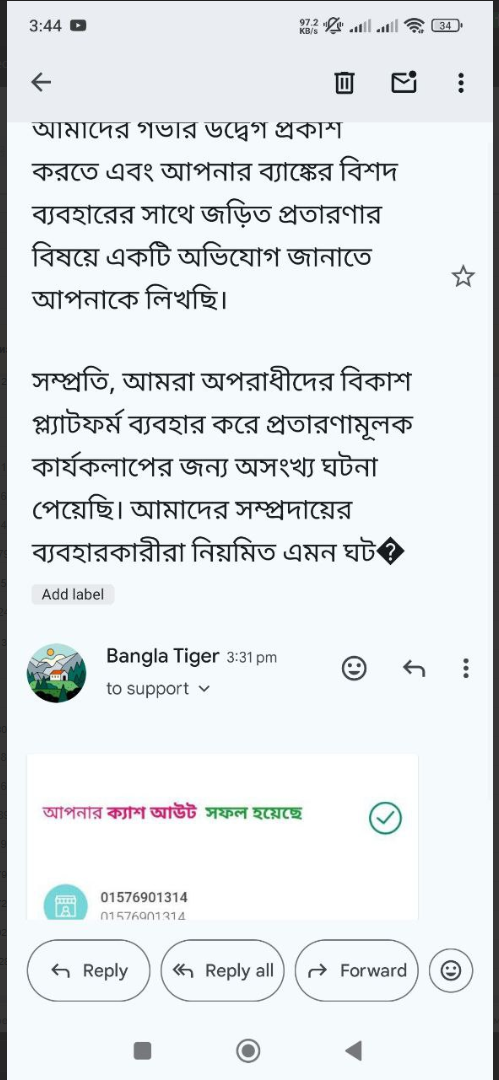Tap the Reply button at the bottom
The width and height of the screenshot is (499, 1080).
[x=88, y=970]
